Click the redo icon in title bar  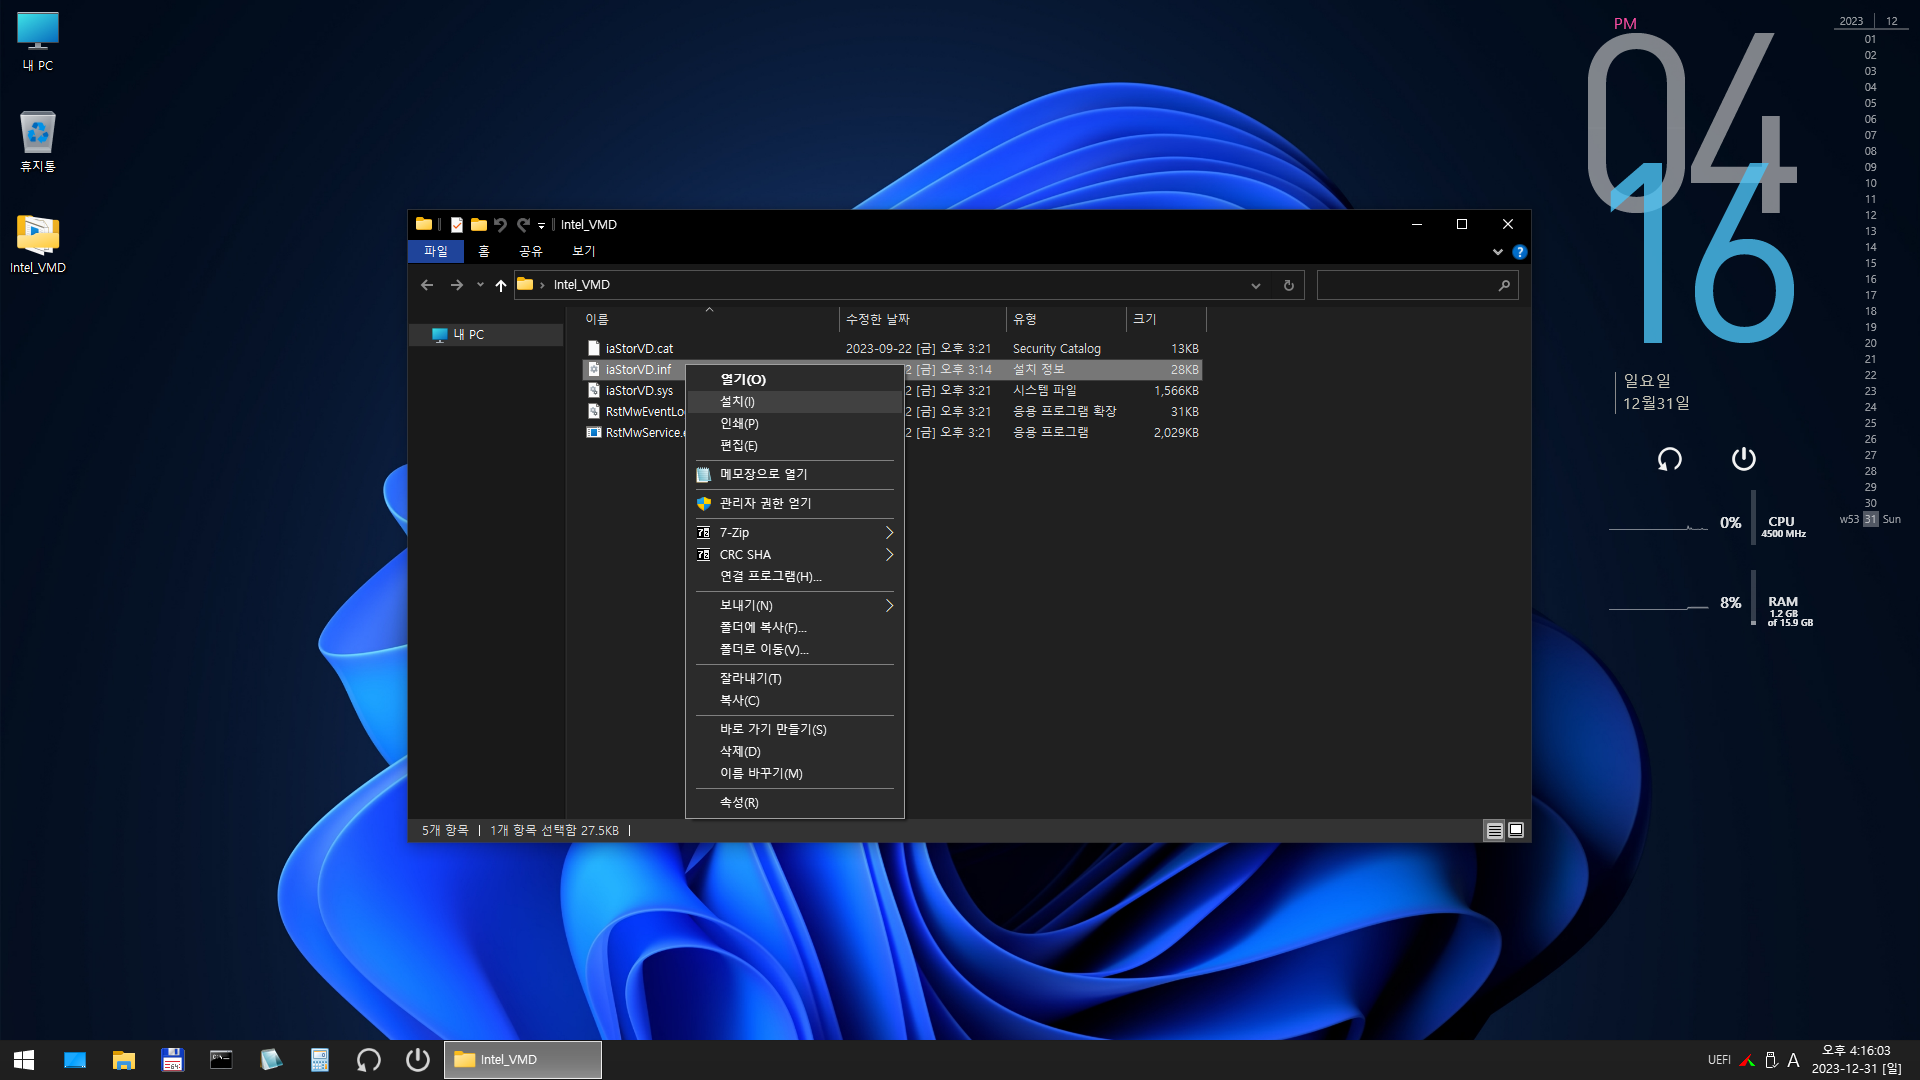(523, 225)
